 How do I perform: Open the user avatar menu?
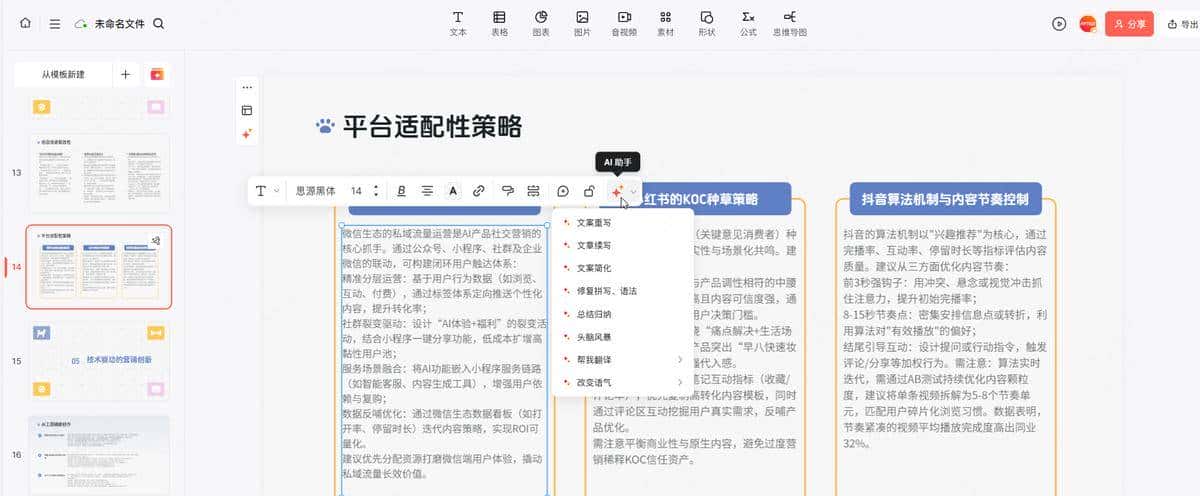[1088, 23]
